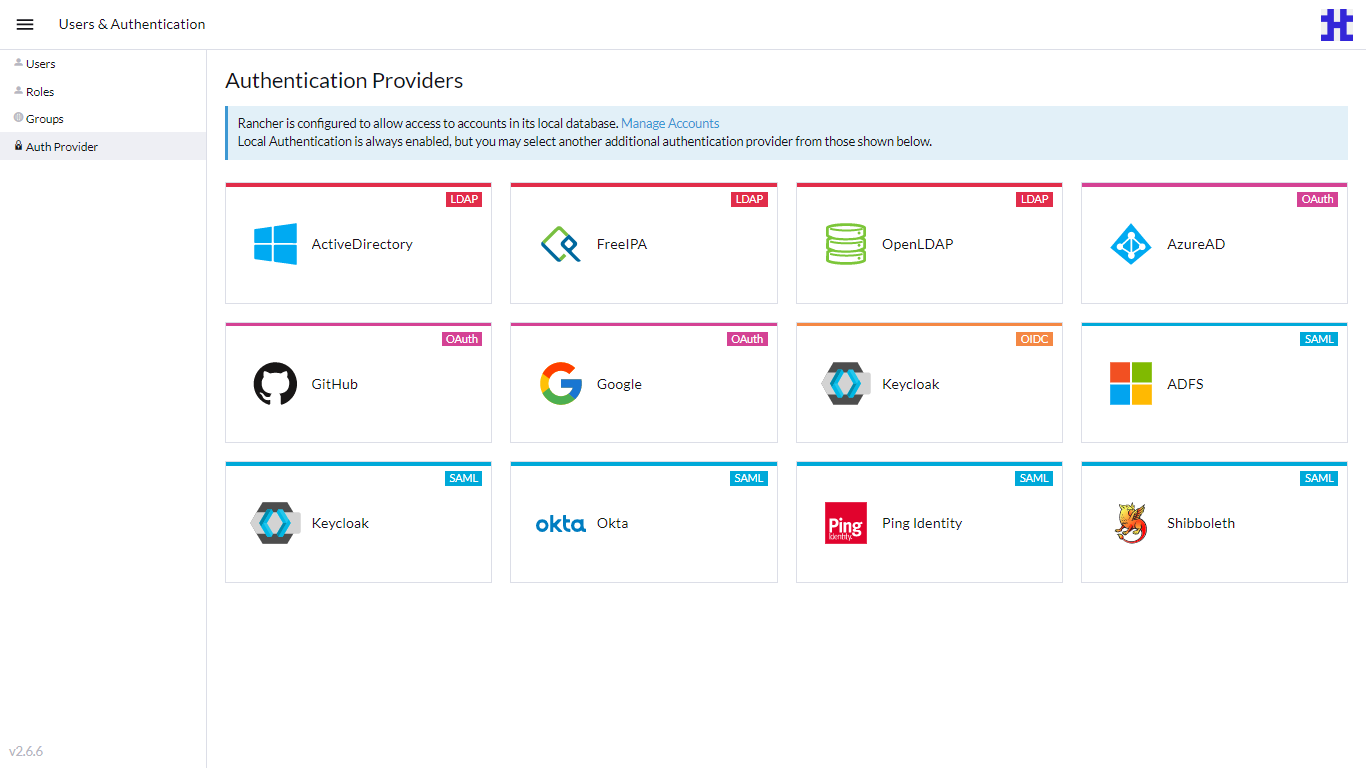Click the SAML badge on Okta card
This screenshot has height=768, width=1366.
pos(749,478)
